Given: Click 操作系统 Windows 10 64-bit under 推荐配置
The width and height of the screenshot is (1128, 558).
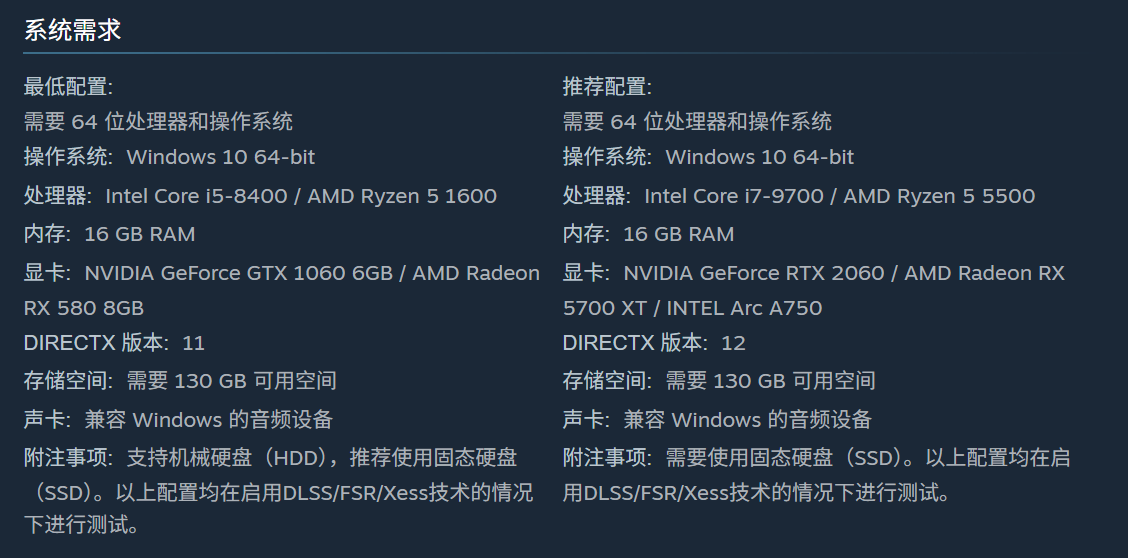Looking at the screenshot, I should click(x=709, y=157).
